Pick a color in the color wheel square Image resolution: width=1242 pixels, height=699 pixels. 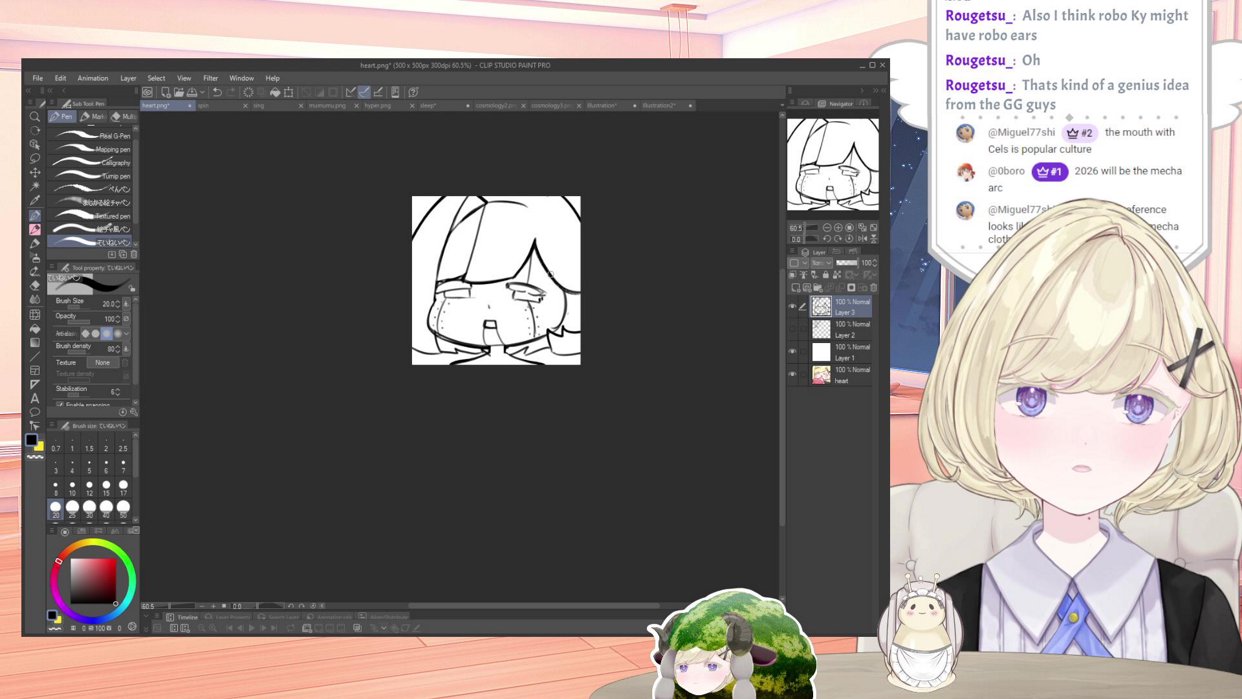[x=94, y=580]
